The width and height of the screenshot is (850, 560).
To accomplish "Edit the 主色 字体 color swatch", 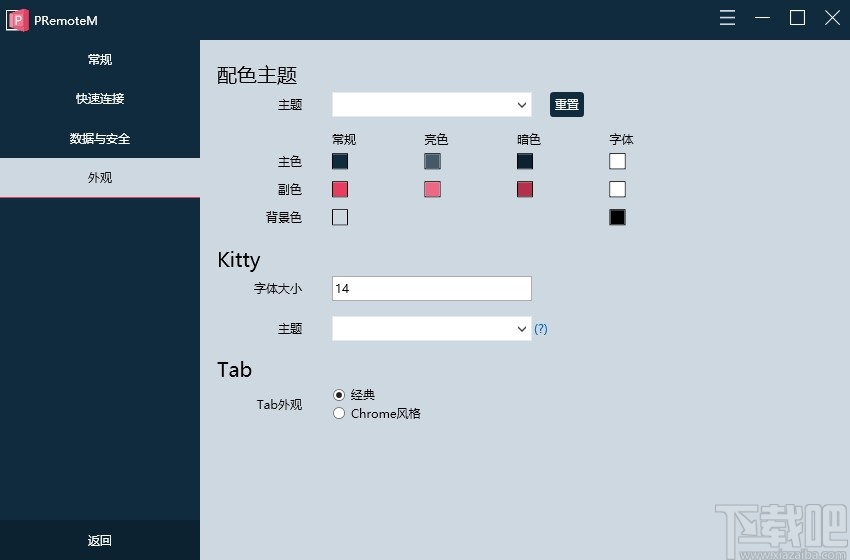I will pos(617,161).
